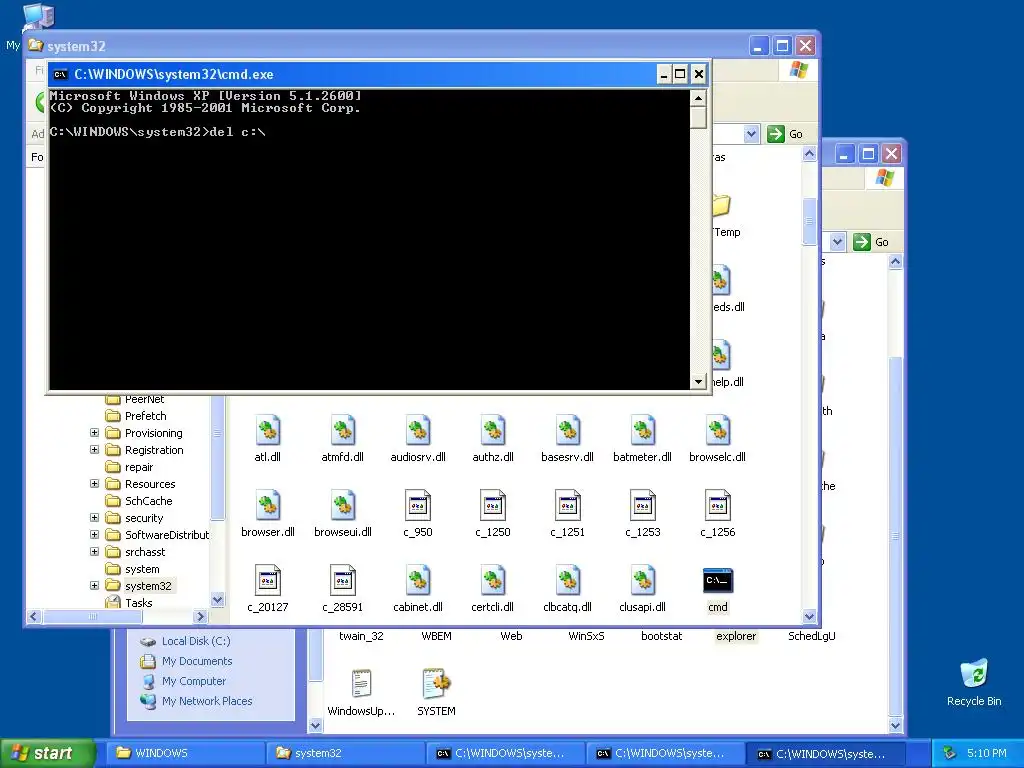Click the cmd.exe title bar icon
Viewport: 1024px width, 768px height.
coord(61,74)
